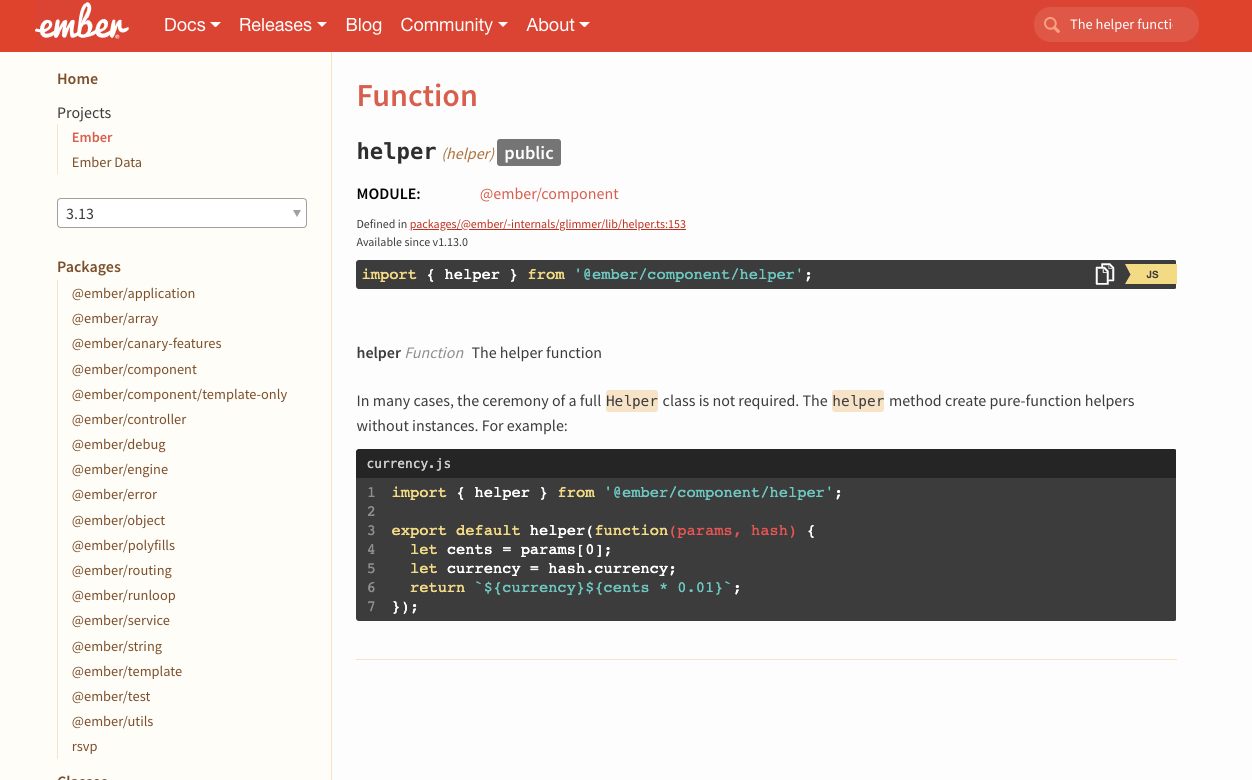
Task: Open the @ember/application package
Action: tap(133, 293)
